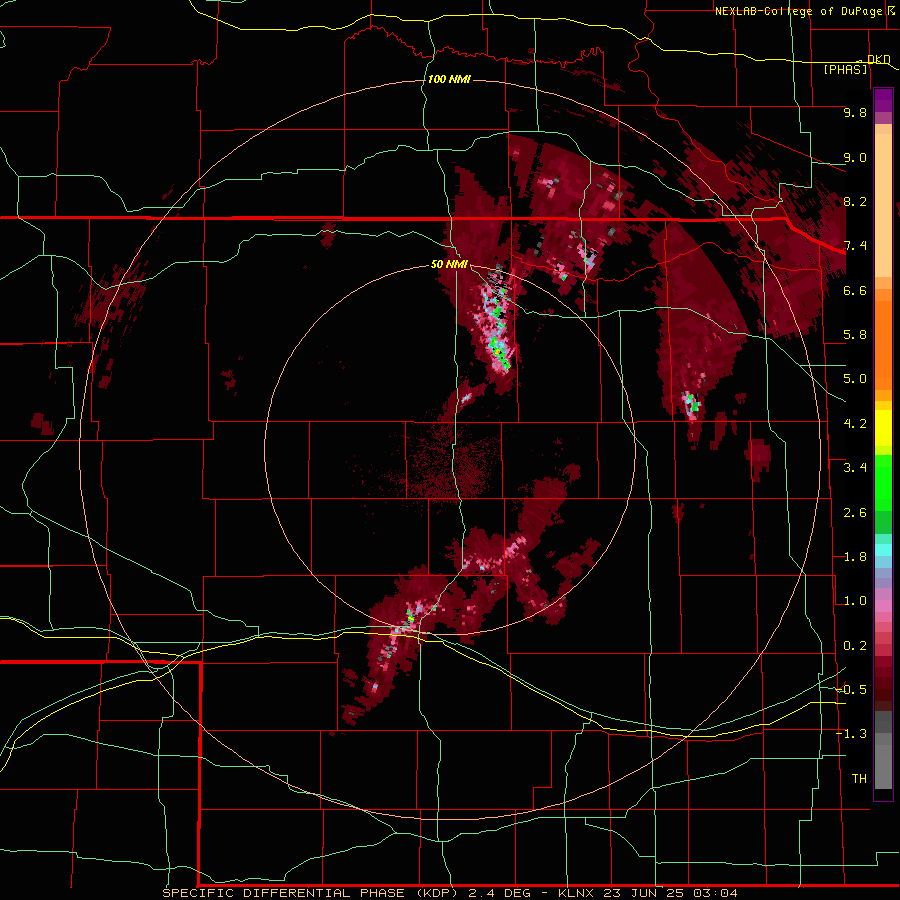The width and height of the screenshot is (900, 900).
Task: Click the pink segment of the colorbar
Action: [883, 606]
